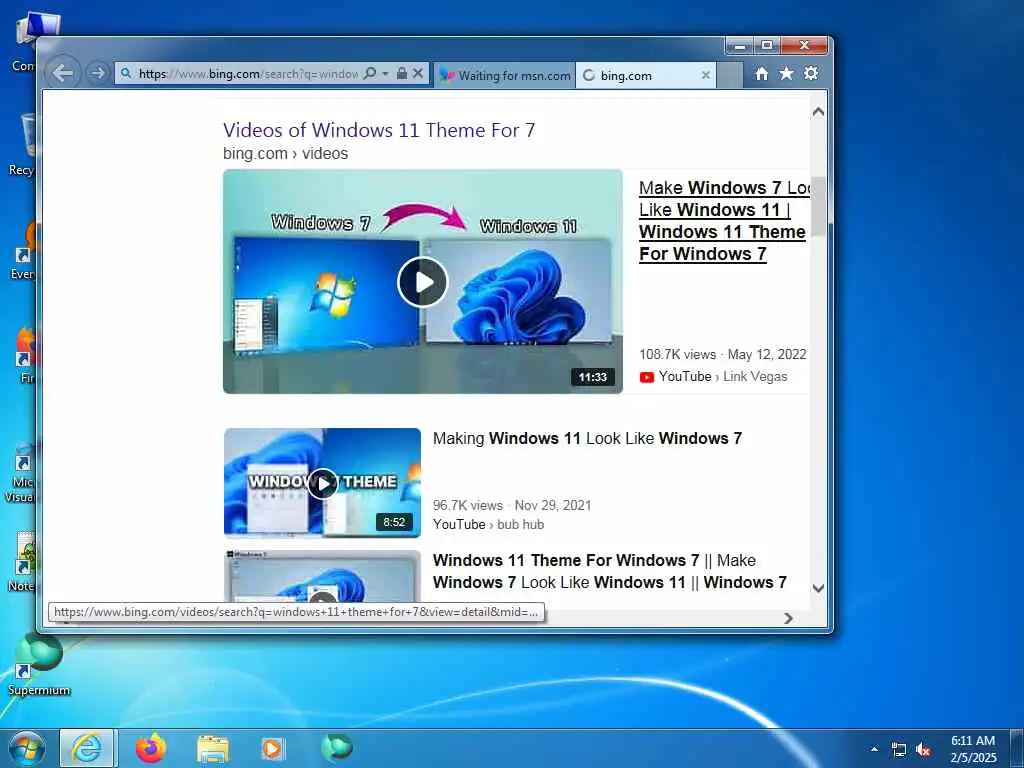Click the third video thumbnail at the bottom
Viewport: 1024px width, 768px height.
(323, 576)
